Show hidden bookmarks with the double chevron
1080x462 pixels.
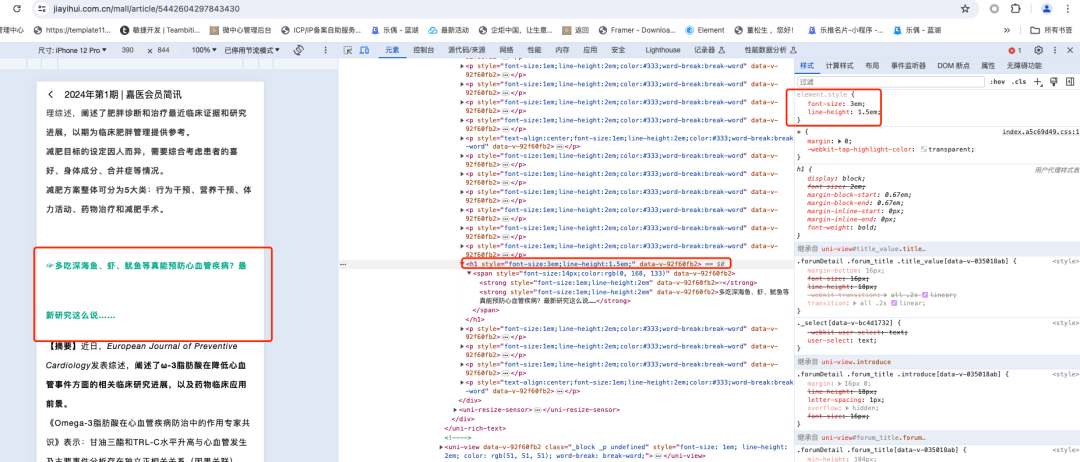pos(1006,30)
